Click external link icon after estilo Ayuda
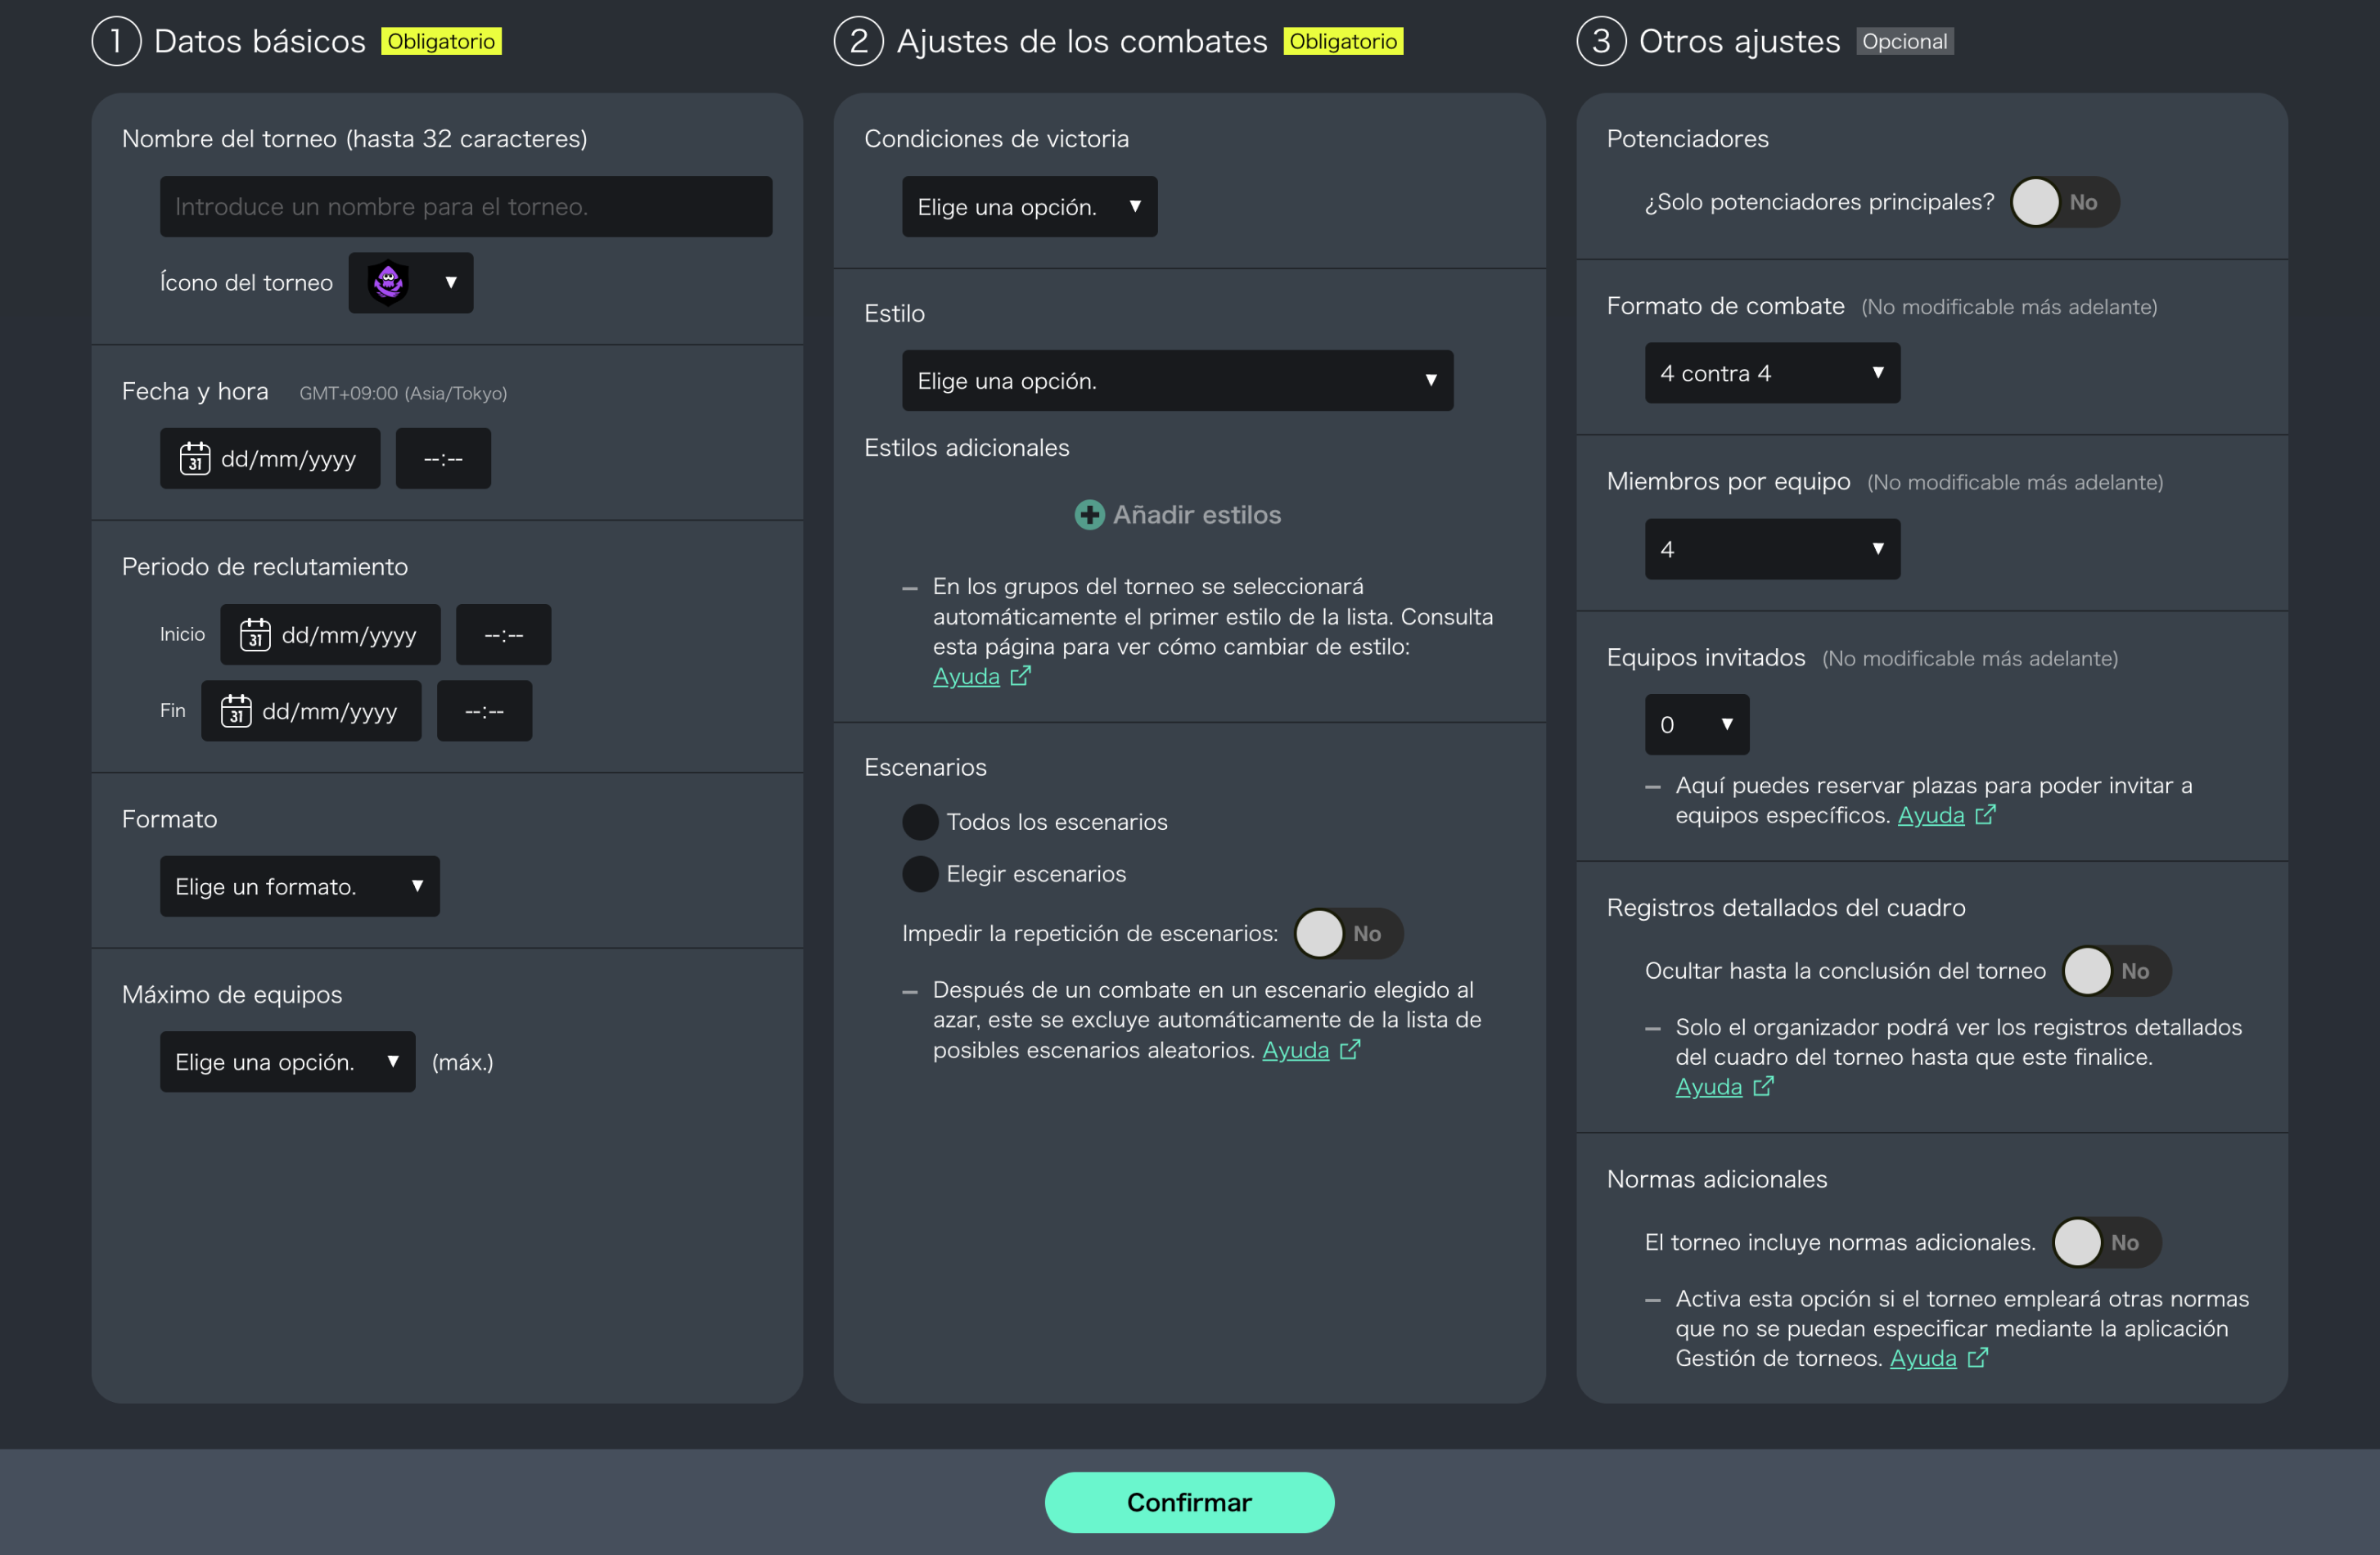Viewport: 2380px width, 1555px height. 1020,677
